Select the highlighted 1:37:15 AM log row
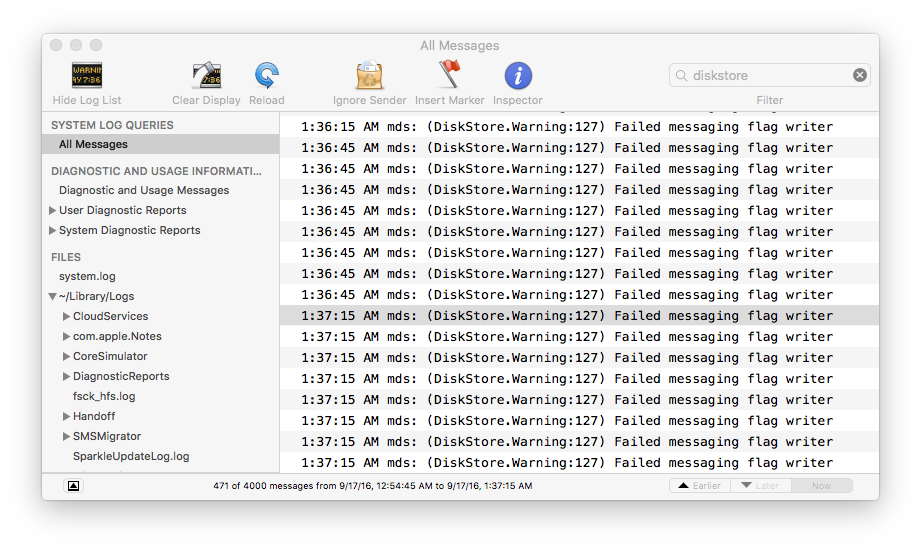This screenshot has height=550, width=921. (x=579, y=316)
